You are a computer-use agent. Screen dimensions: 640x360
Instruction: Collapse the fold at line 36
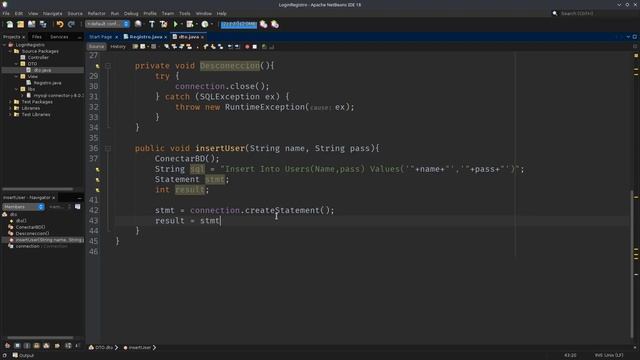(x=108, y=149)
